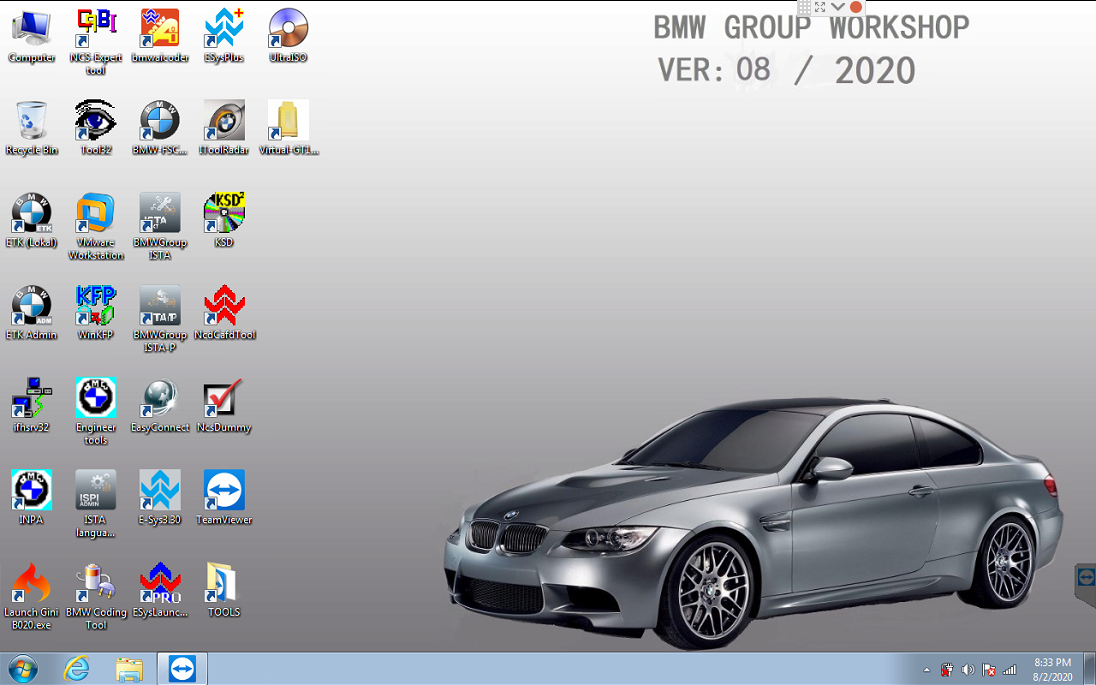Image resolution: width=1096 pixels, height=685 pixels.
Task: Launch the KSD application
Action: [223, 210]
